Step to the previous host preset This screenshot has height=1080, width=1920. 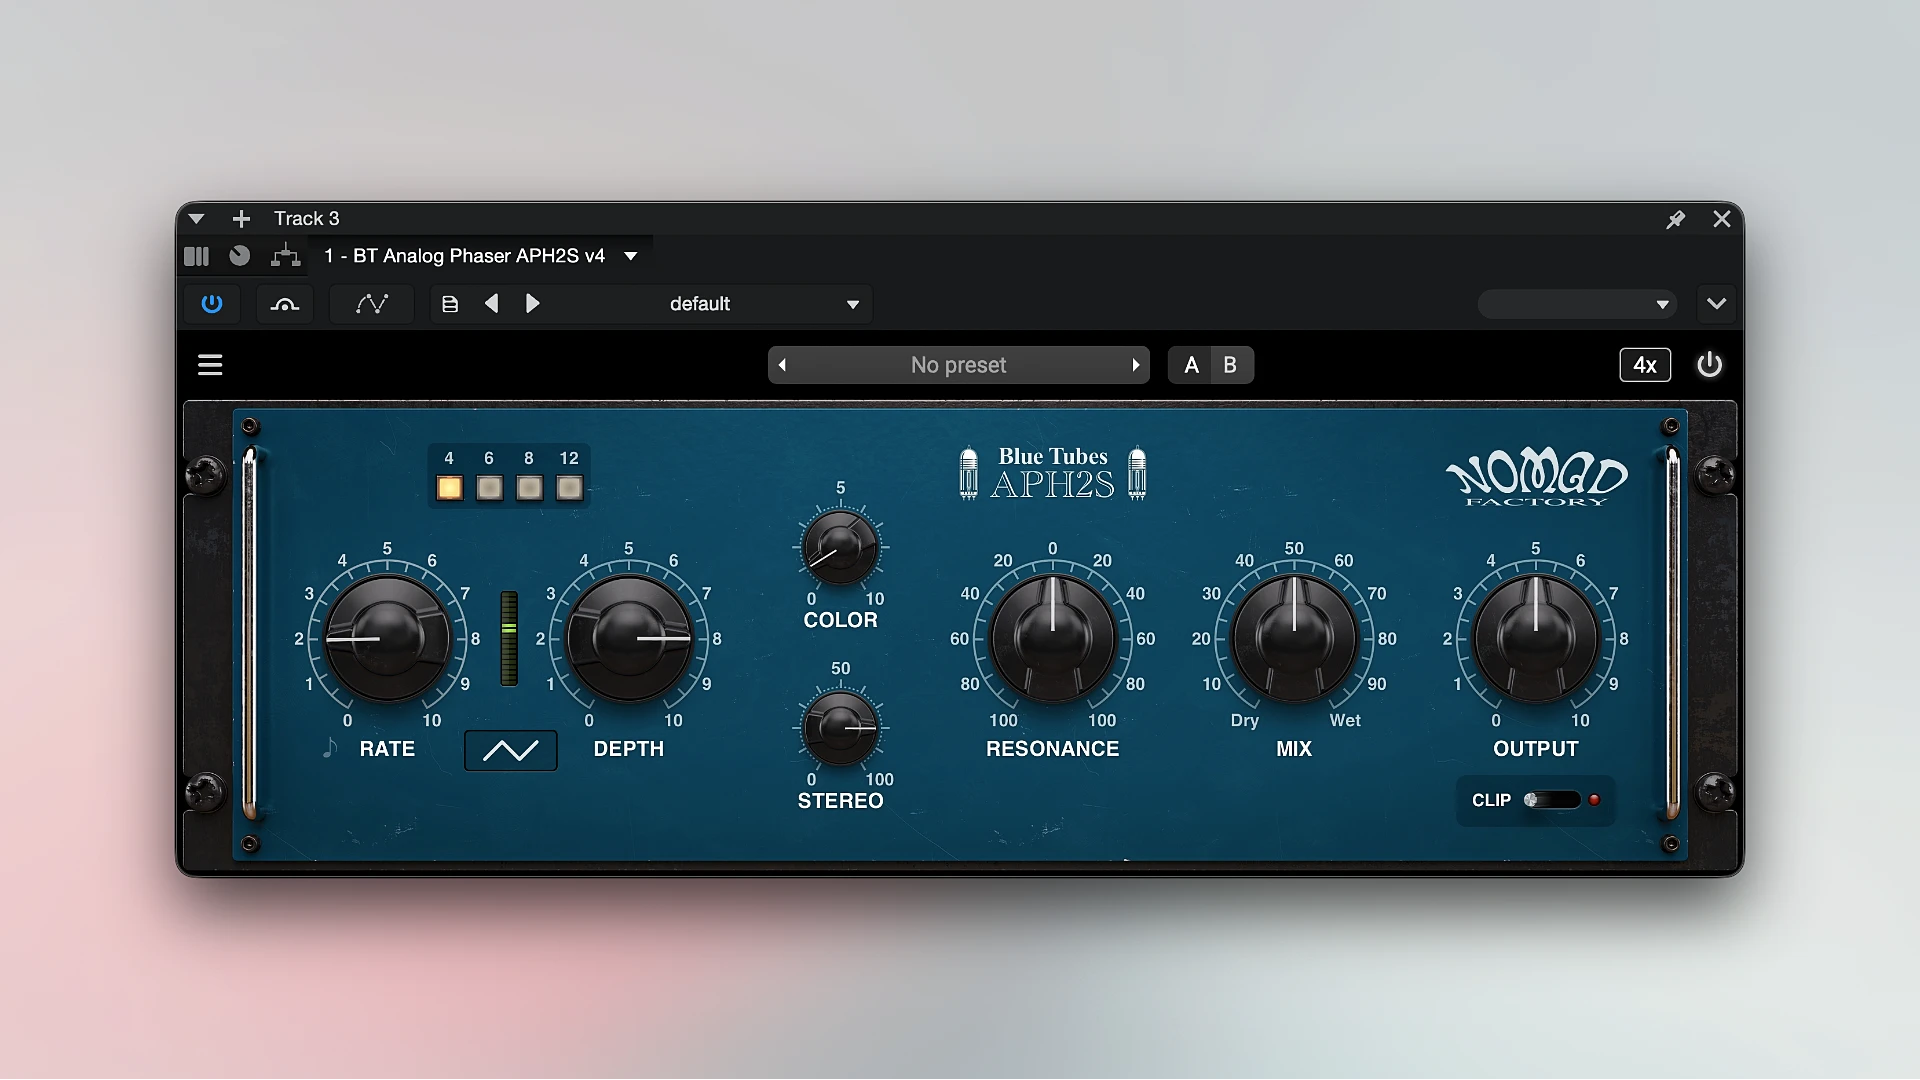(x=491, y=304)
